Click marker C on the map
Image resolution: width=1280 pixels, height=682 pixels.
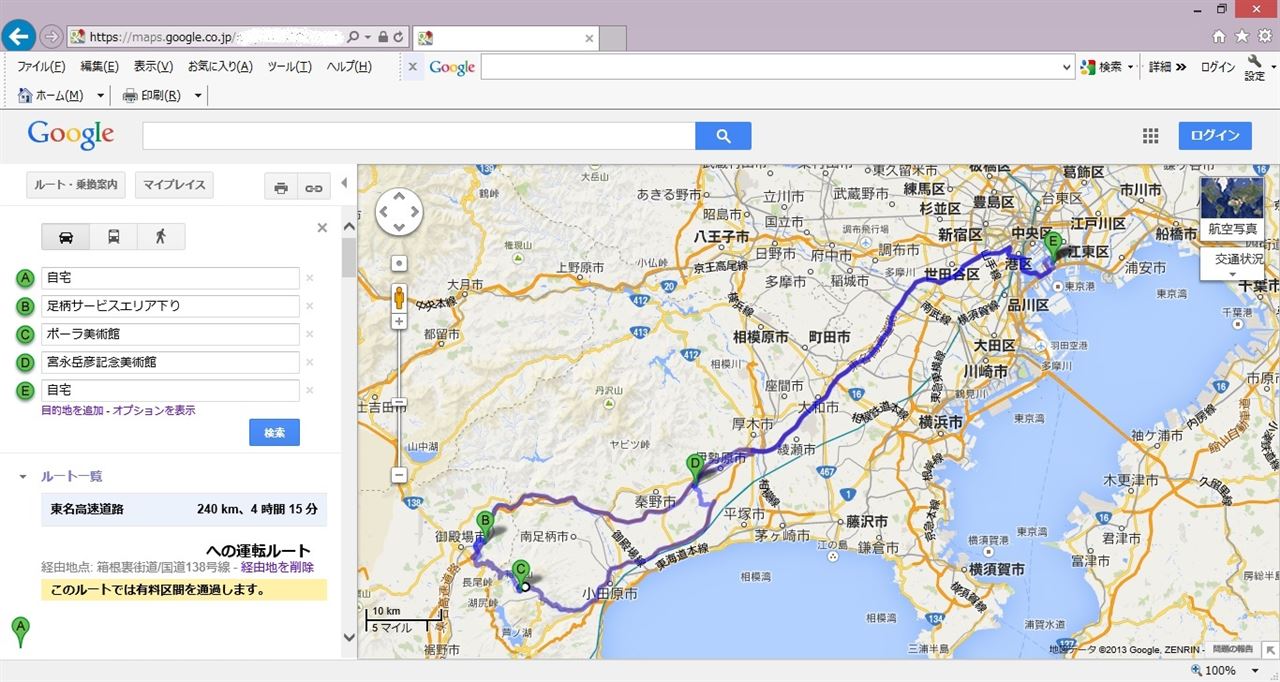coord(520,573)
